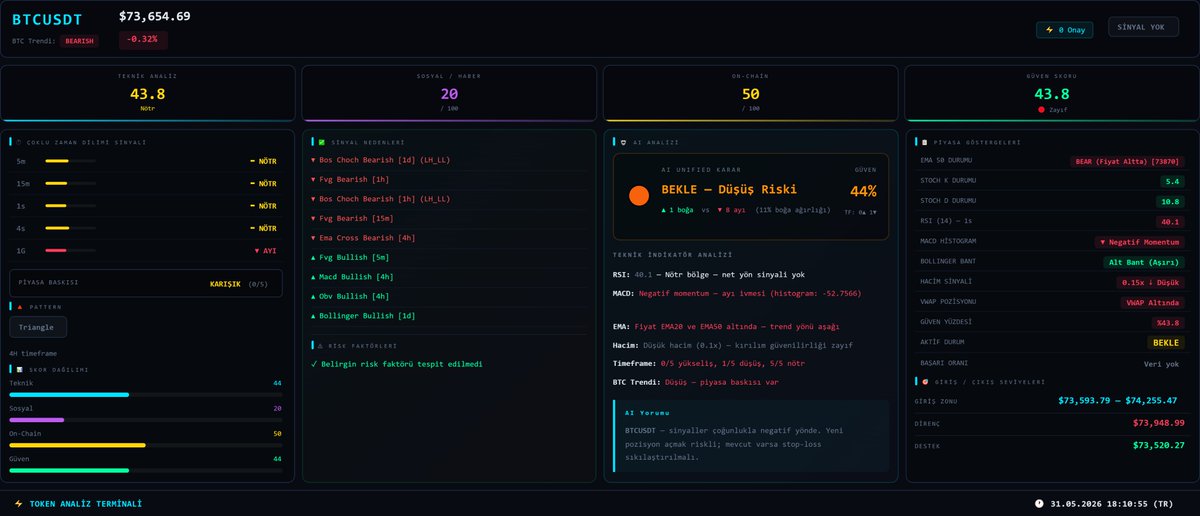Click the 44% güven value

click(x=863, y=191)
